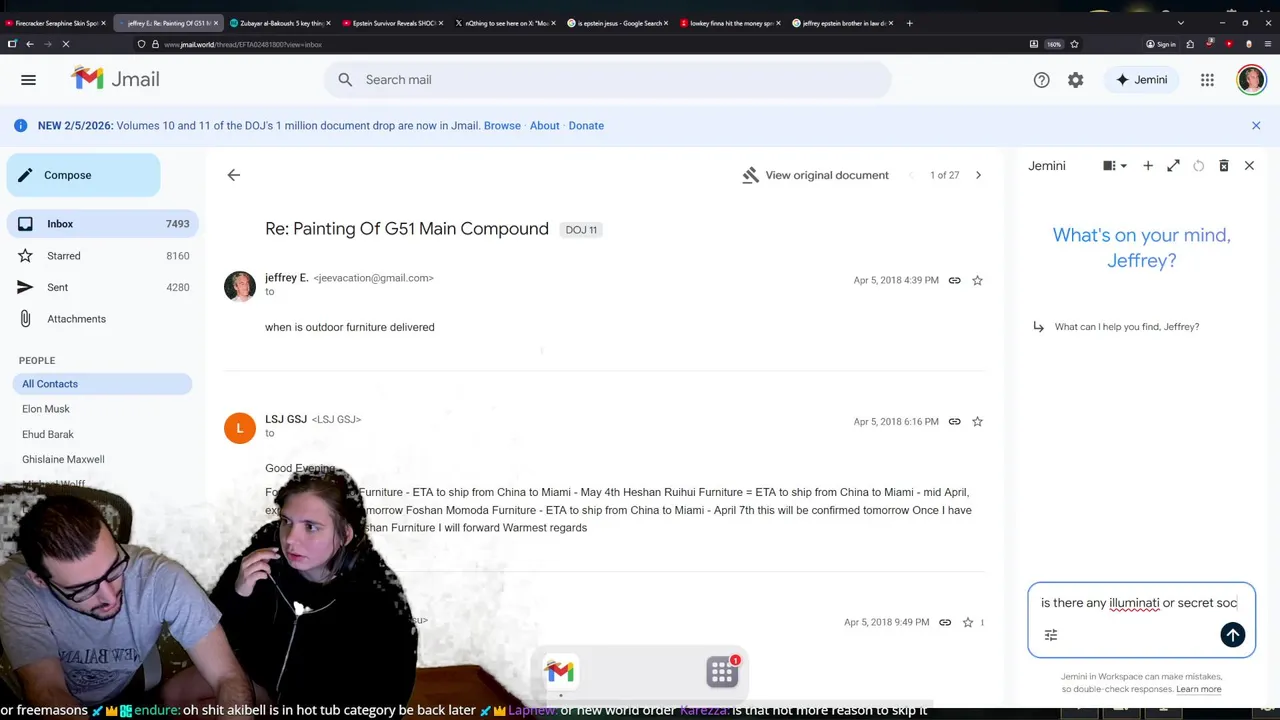Delete the Jemini conversation
This screenshot has height=720, width=1280.
1223,166
